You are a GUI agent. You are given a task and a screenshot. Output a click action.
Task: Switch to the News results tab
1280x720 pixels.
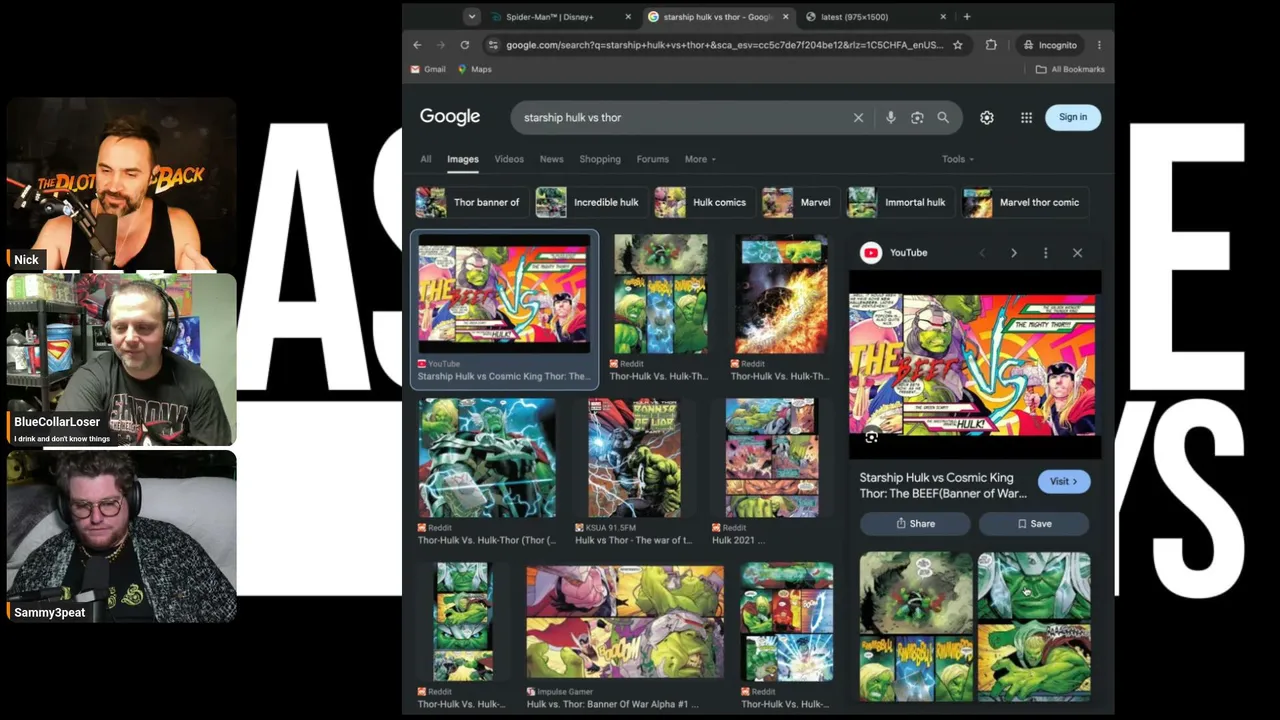(x=552, y=159)
